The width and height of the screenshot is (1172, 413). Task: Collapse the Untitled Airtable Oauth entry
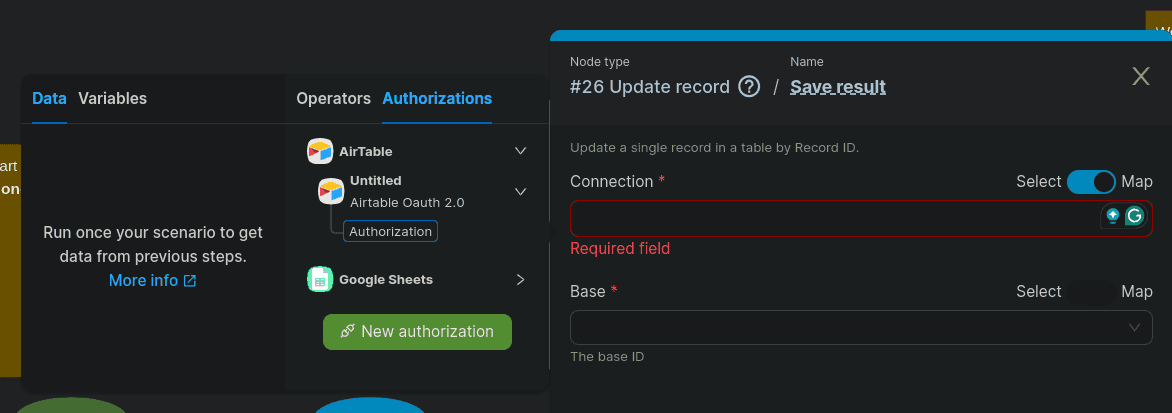coord(520,191)
